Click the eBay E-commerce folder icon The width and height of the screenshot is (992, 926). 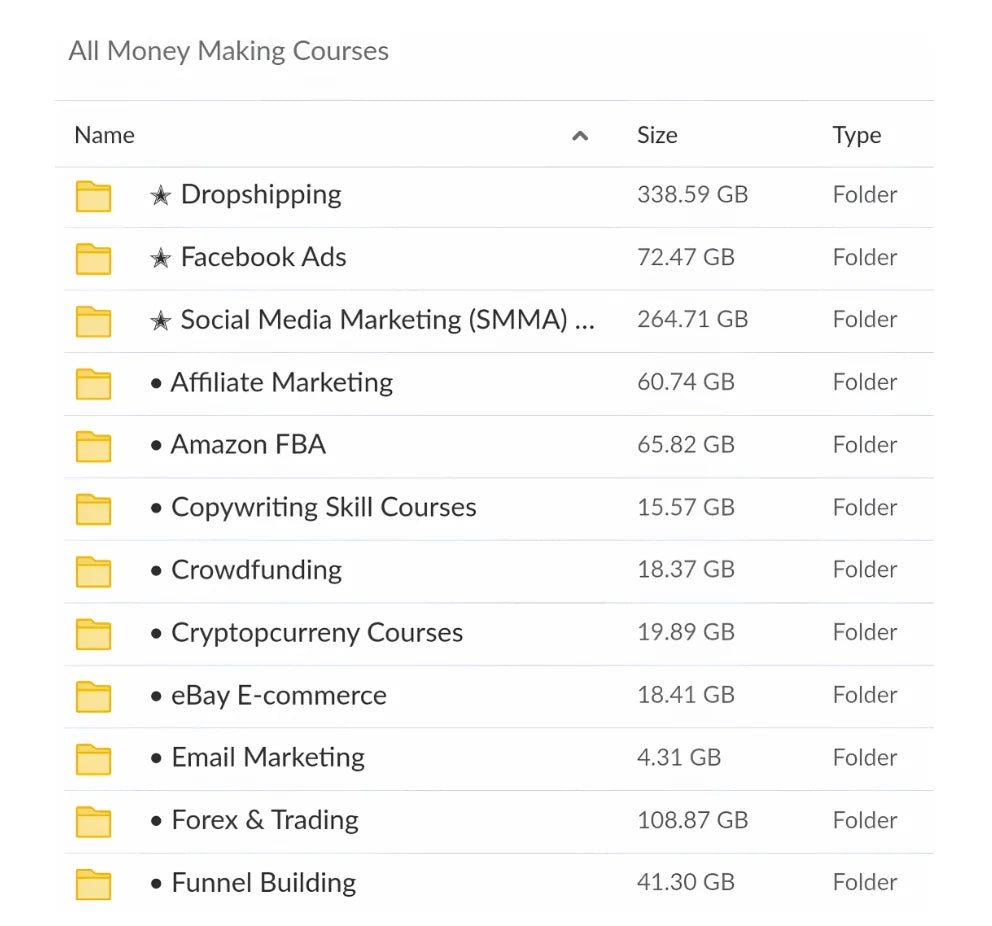[x=93, y=696]
